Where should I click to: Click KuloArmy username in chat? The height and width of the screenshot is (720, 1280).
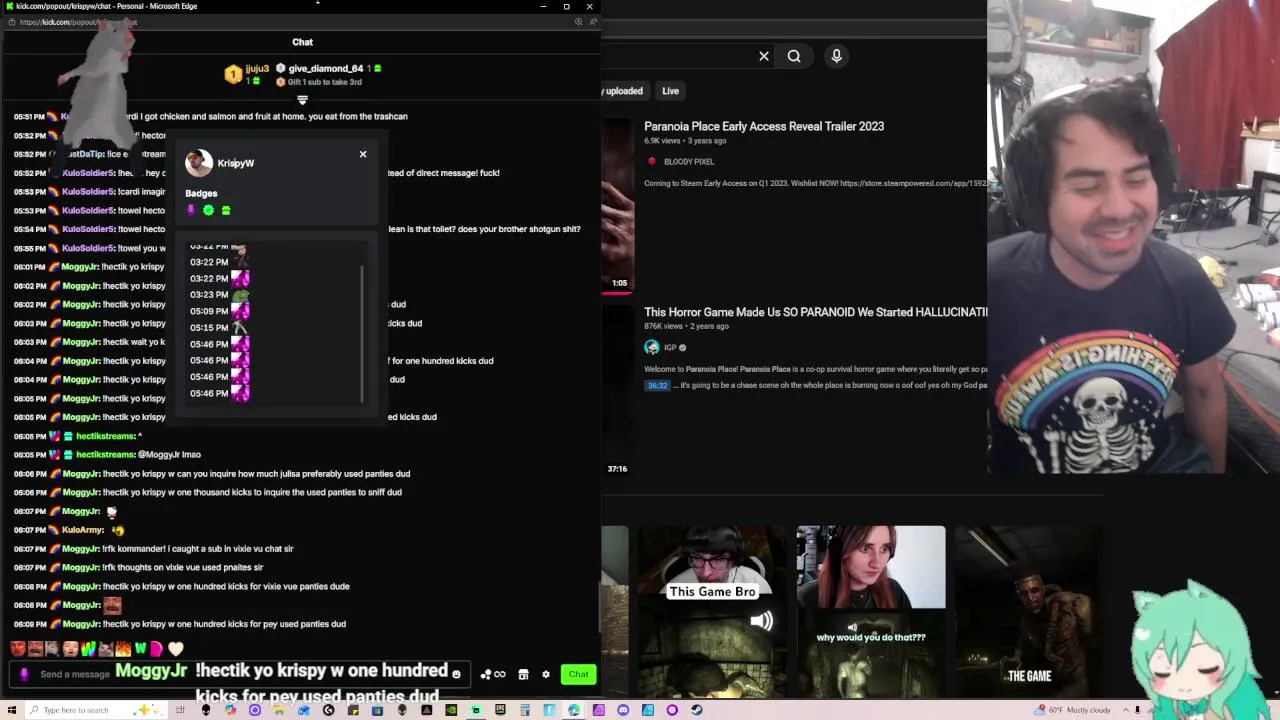coord(83,530)
